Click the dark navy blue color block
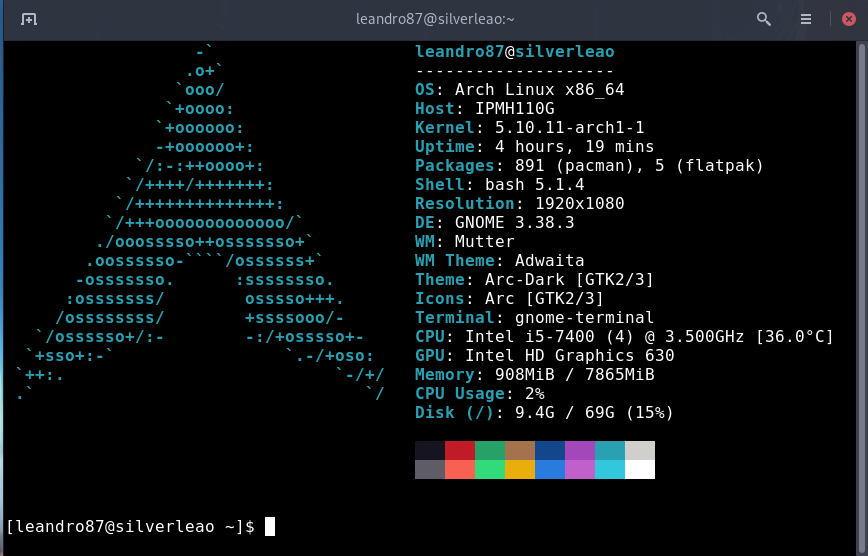The image size is (868, 556). point(550,451)
